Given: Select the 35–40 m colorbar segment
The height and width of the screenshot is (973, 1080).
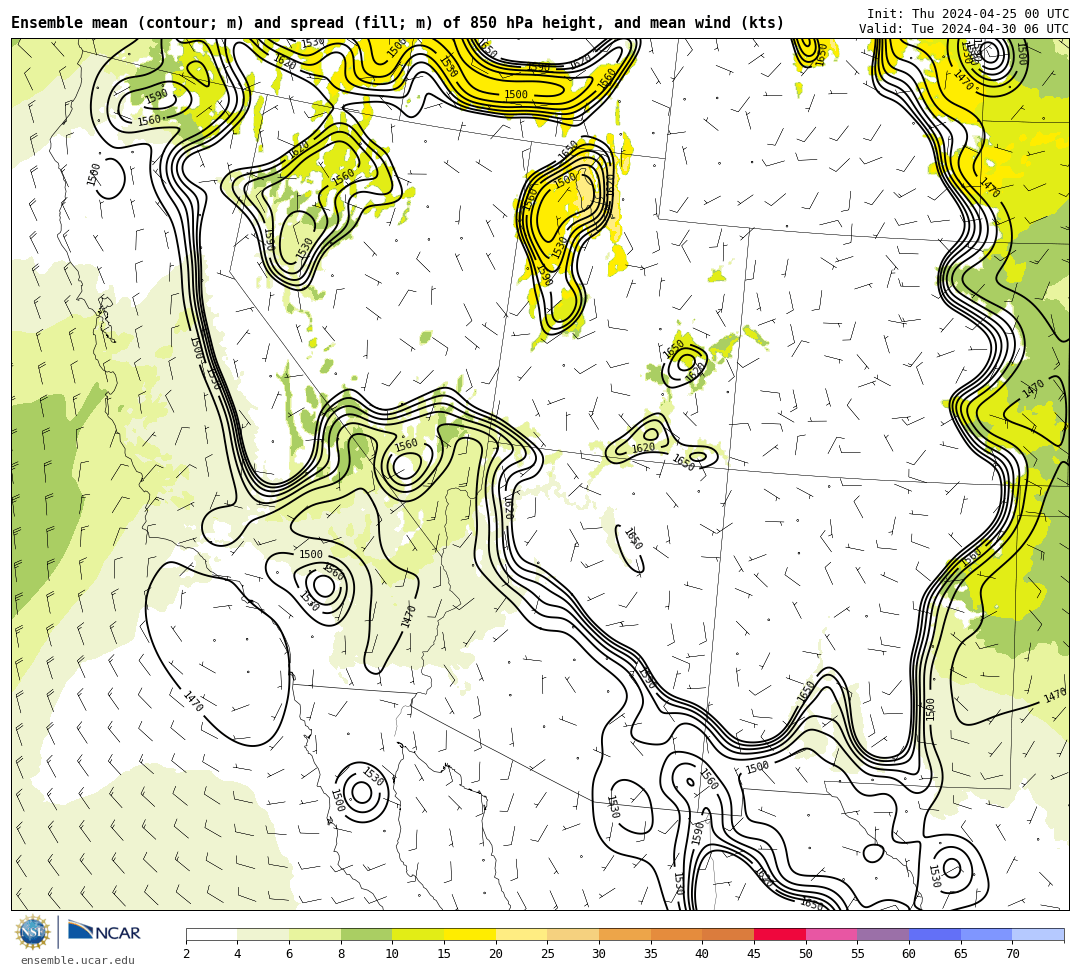Looking at the screenshot, I should coord(676,934).
